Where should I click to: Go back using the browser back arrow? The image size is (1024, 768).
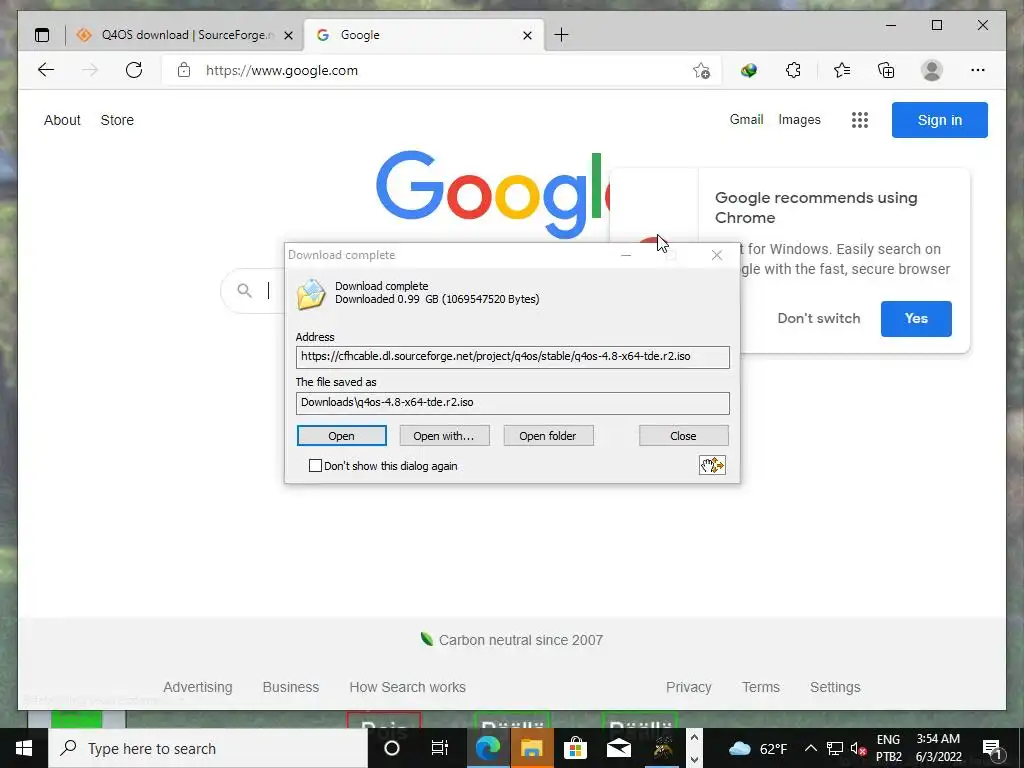[x=46, y=70]
